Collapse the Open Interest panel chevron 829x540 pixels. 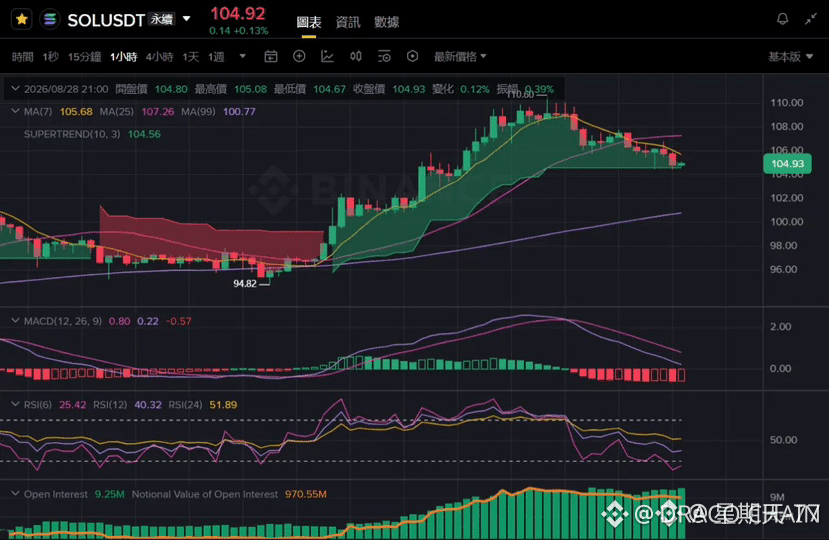coord(15,493)
